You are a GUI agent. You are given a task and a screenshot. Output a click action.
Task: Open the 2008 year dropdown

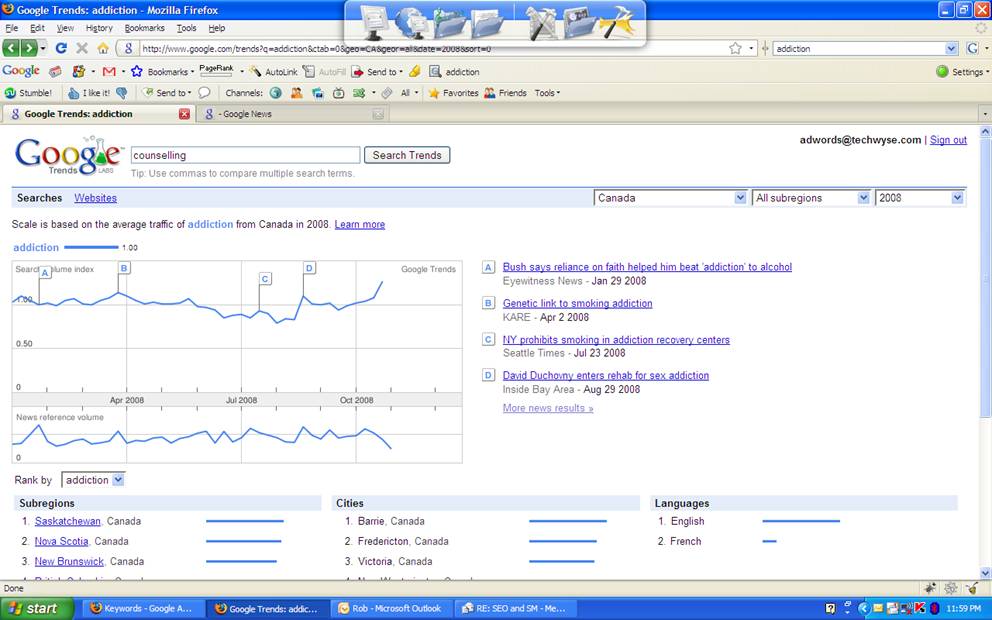coord(919,197)
